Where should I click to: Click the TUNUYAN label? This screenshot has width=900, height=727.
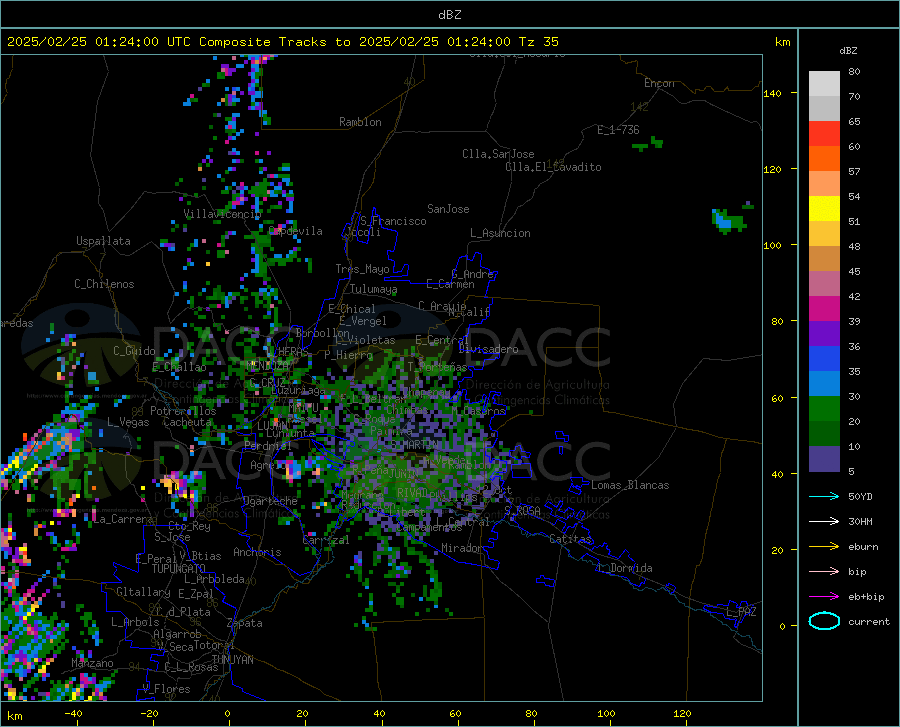pos(232,659)
